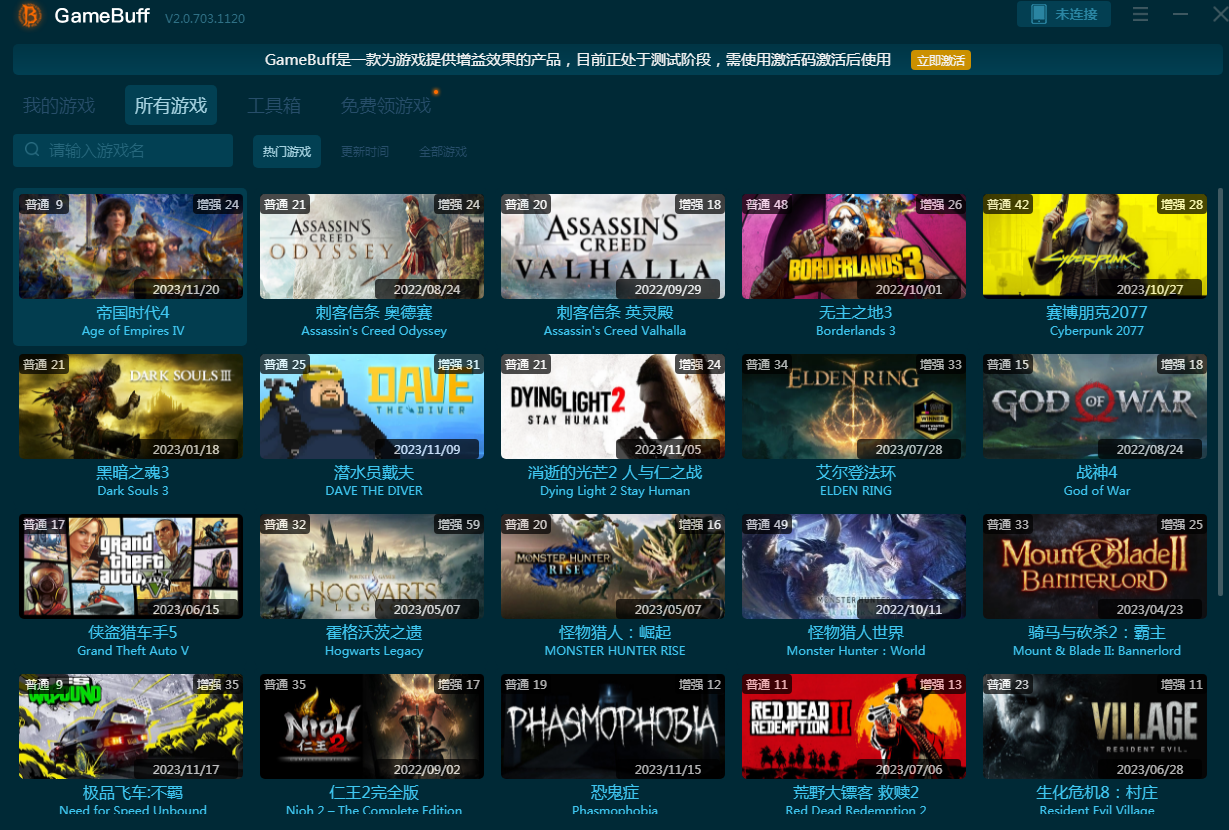1229x830 pixels.
Task: Click the 生化危机8：村庄 title
Action: click(1097, 792)
